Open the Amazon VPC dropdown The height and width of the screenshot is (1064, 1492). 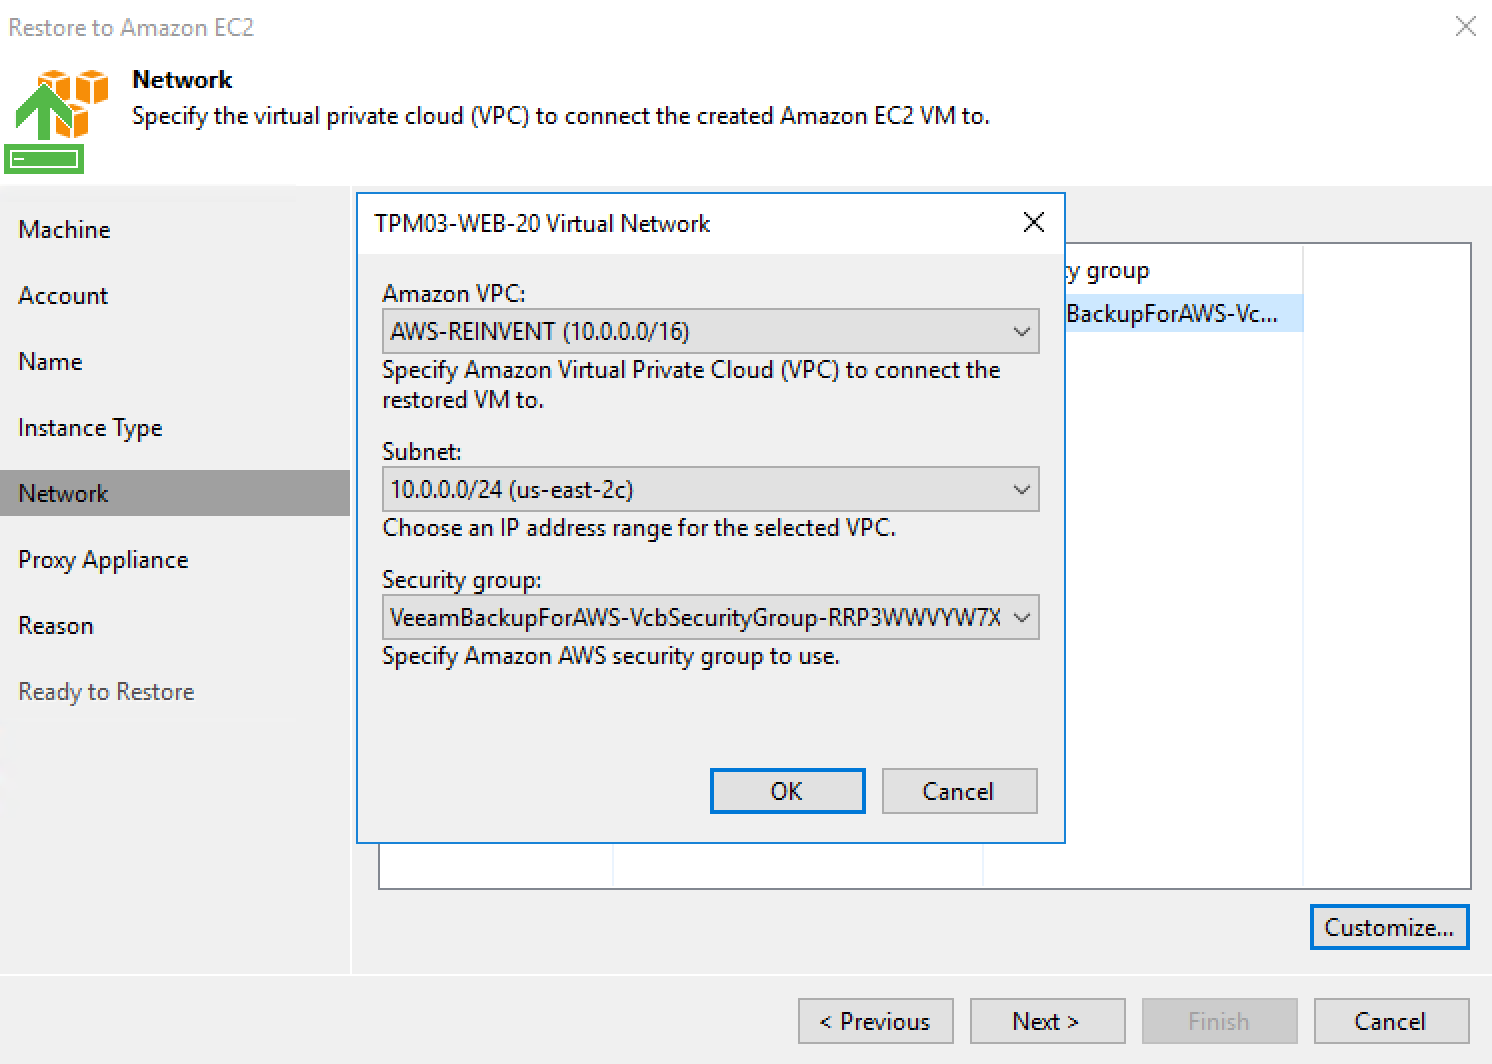pyautogui.click(x=710, y=331)
